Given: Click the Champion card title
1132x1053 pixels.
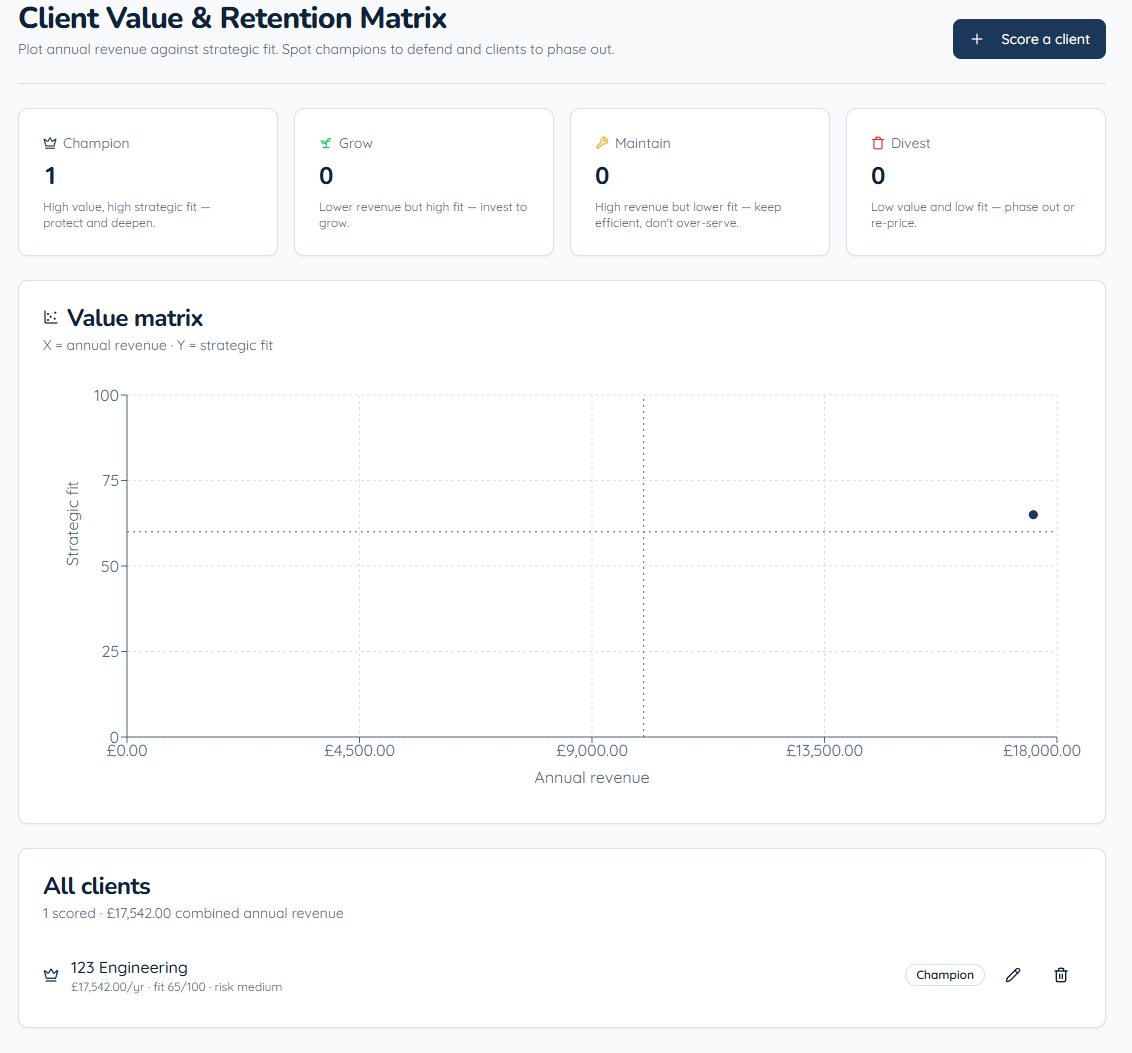Looking at the screenshot, I should pyautogui.click(x=96, y=143).
